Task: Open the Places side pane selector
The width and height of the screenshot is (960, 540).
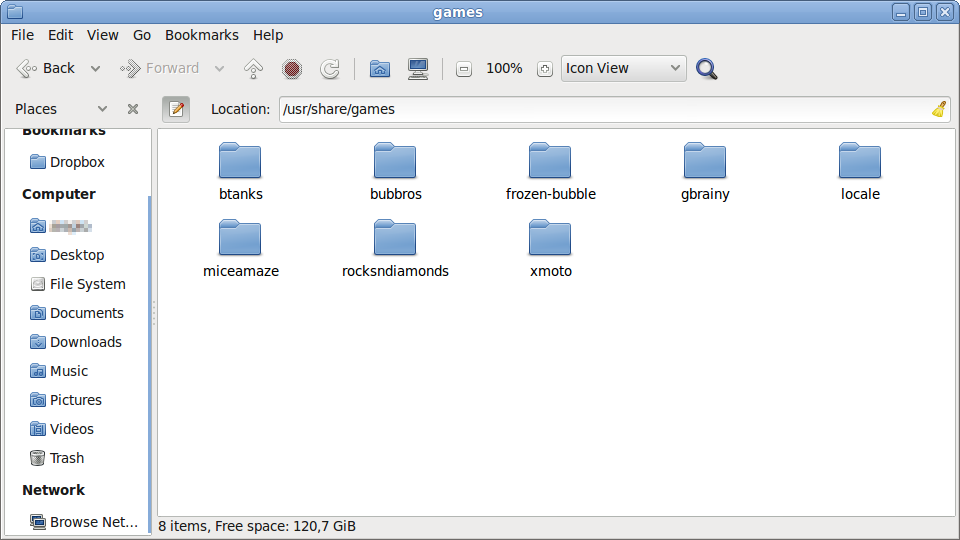Action: click(x=60, y=109)
